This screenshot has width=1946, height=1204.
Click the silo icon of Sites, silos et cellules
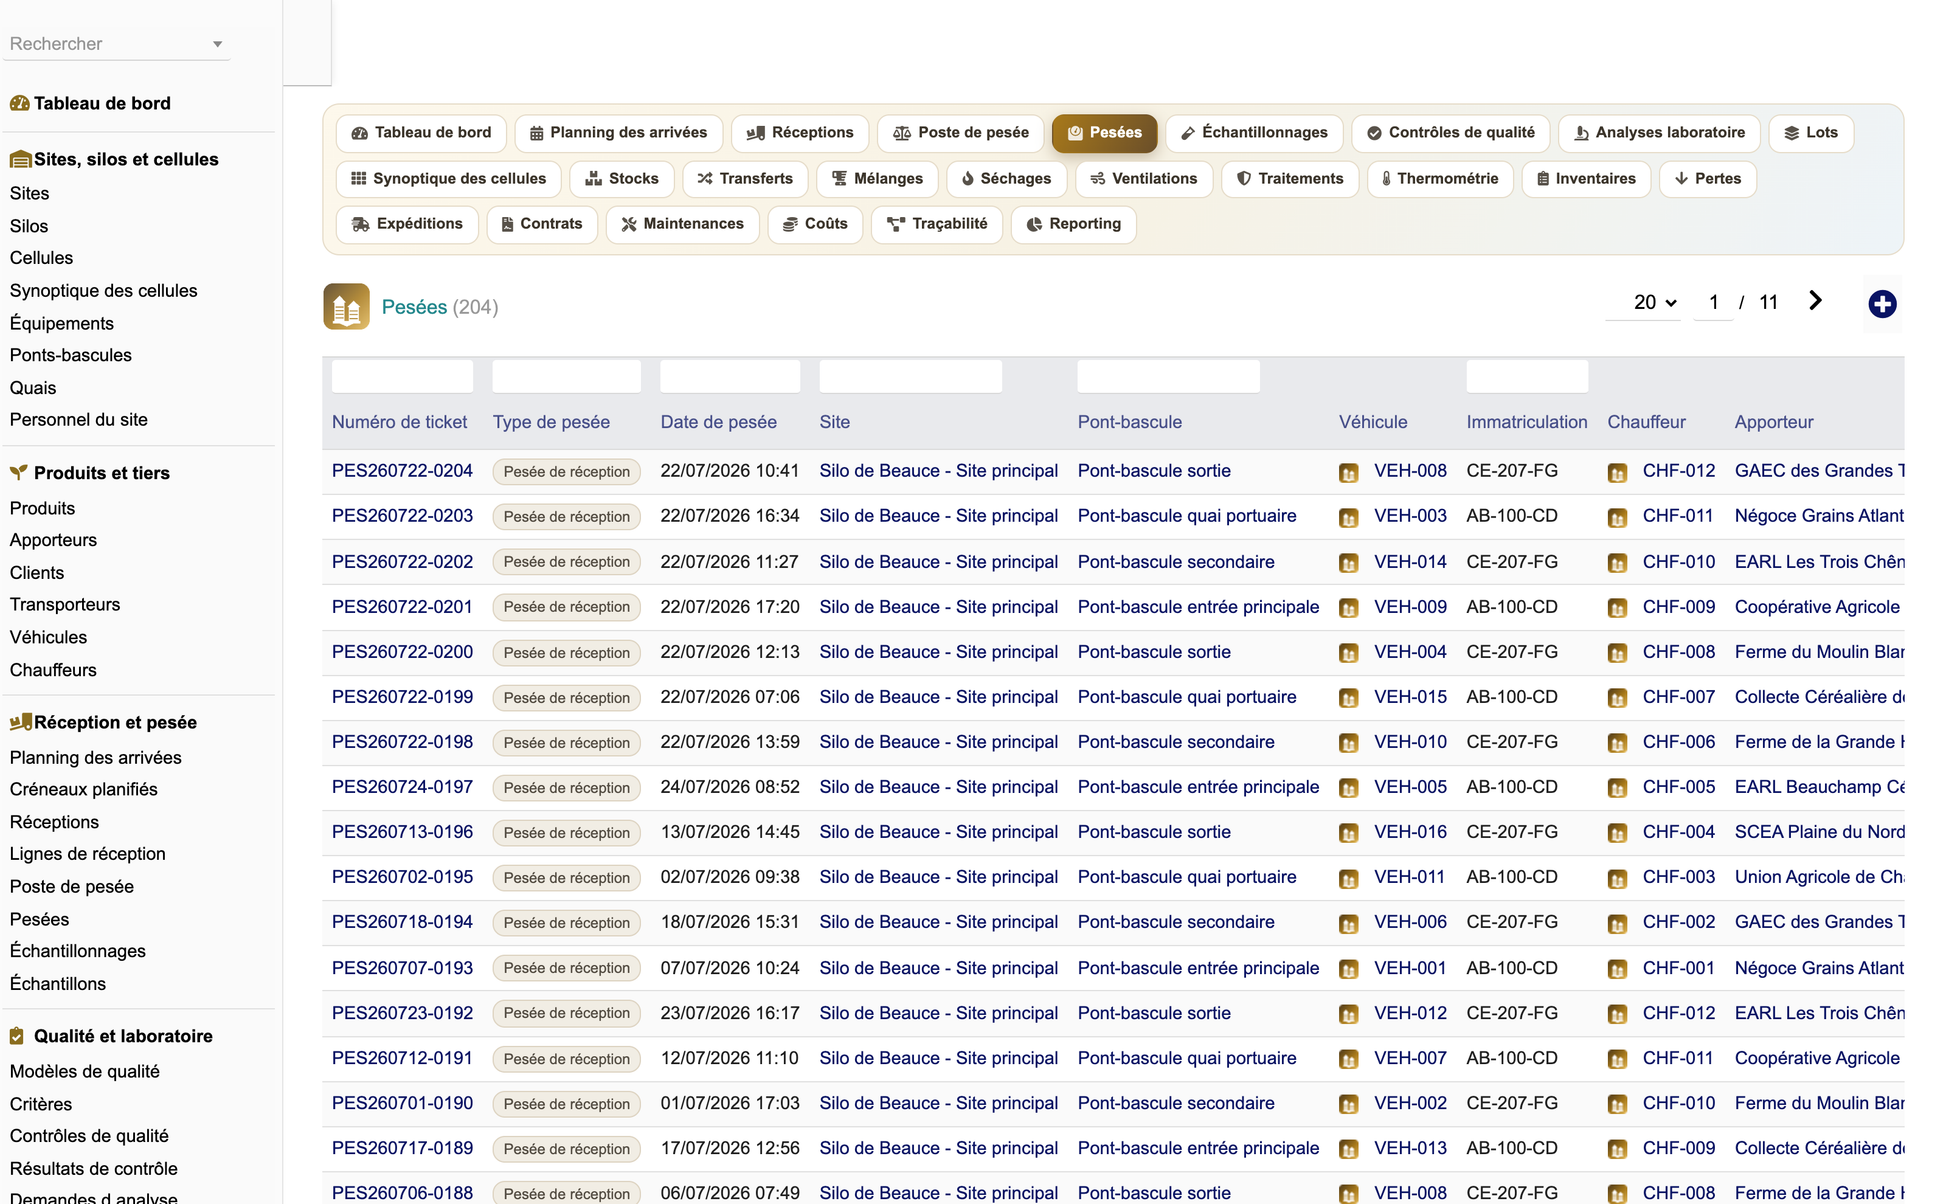point(20,159)
